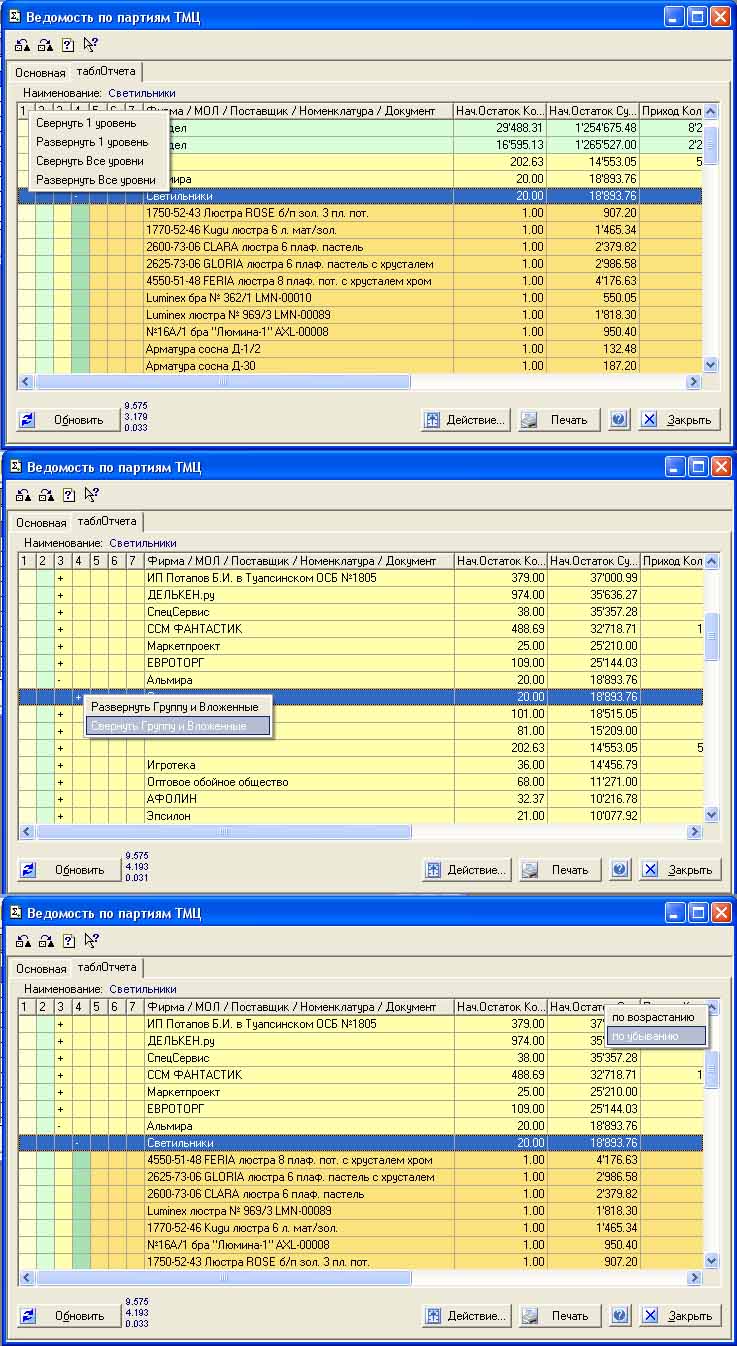Click vertical scrollbar down arrow in top window table
The image size is (737, 1346).
(711, 366)
